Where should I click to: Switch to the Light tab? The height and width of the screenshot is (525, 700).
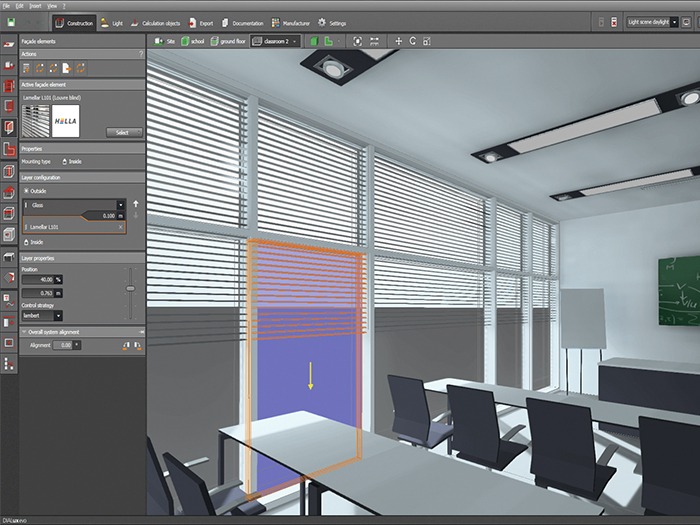point(114,21)
